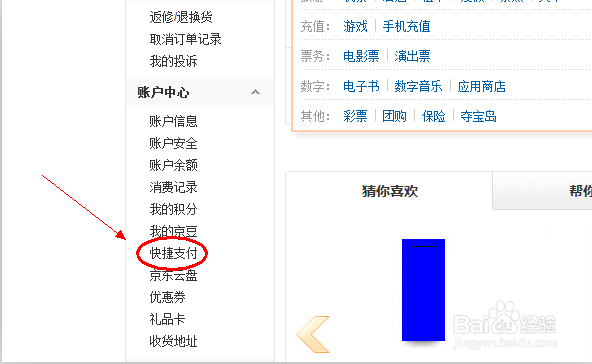
Task: Click the orange previous carousel arrow
Action: click(x=313, y=335)
